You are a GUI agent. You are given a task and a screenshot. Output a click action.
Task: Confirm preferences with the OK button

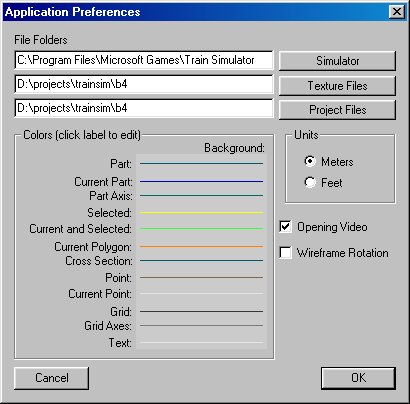coord(358,378)
